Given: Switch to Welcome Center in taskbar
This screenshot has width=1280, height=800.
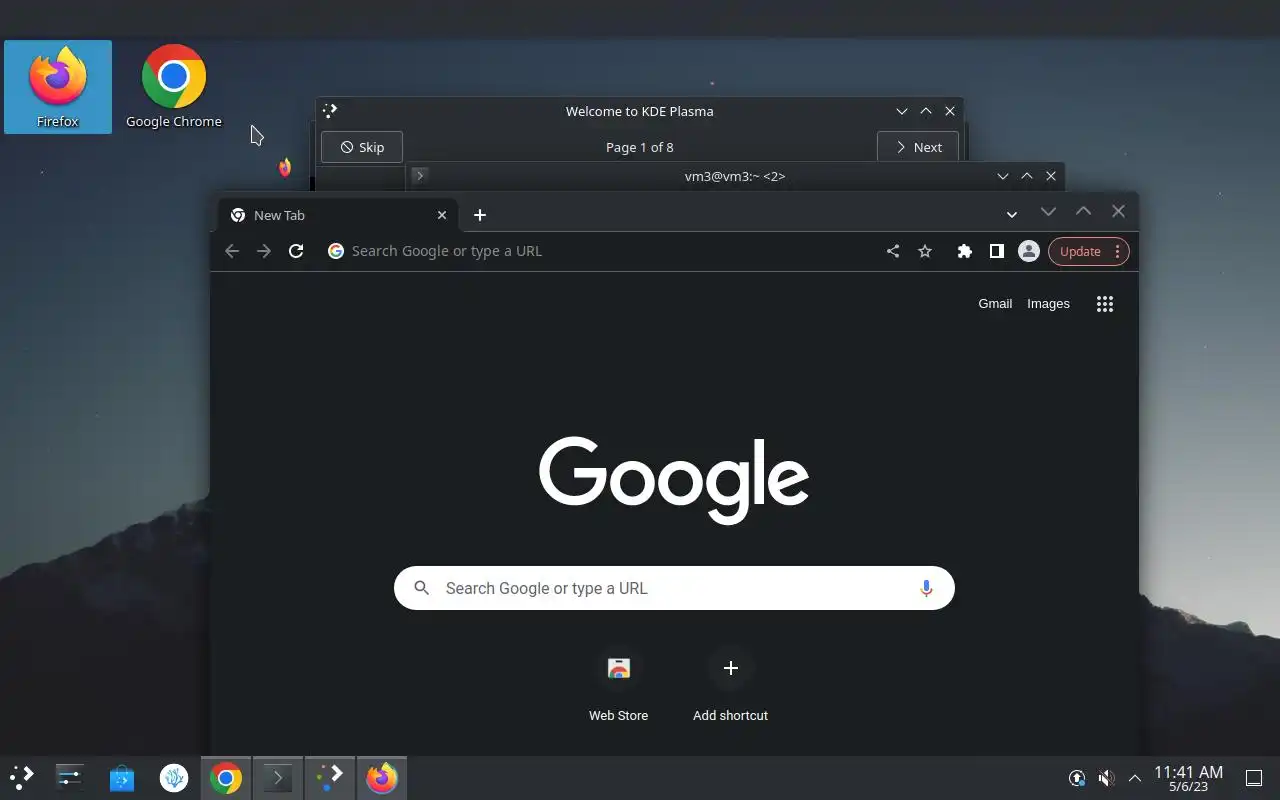Looking at the screenshot, I should [330, 777].
